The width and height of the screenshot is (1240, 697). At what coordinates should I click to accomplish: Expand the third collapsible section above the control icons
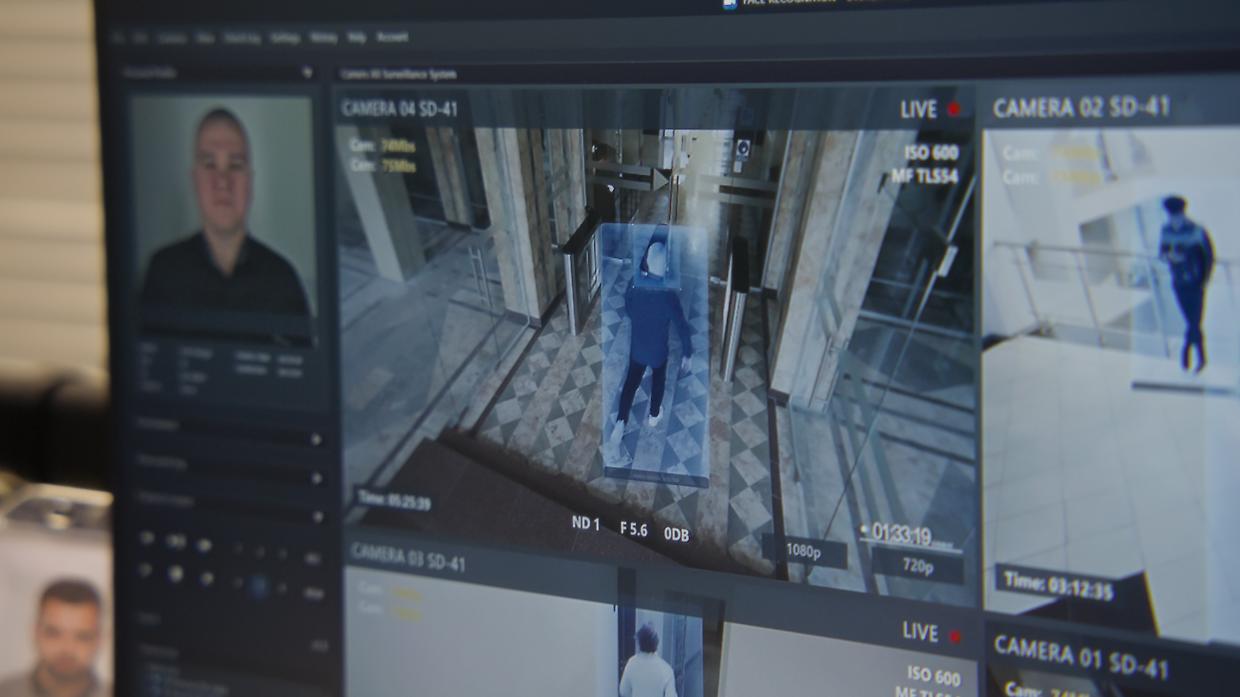[x=318, y=517]
